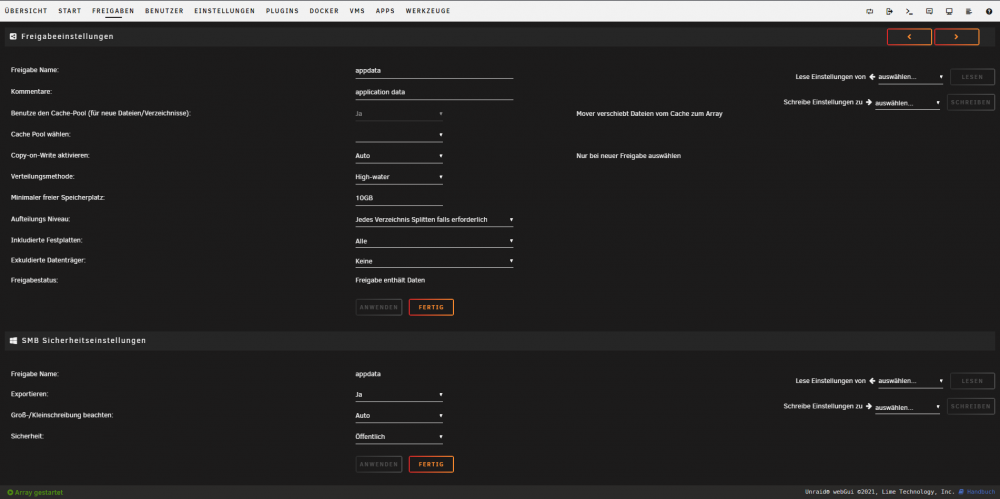Open the Einstellungen tab
Screen dimensions: 1000x499
tap(224, 11)
